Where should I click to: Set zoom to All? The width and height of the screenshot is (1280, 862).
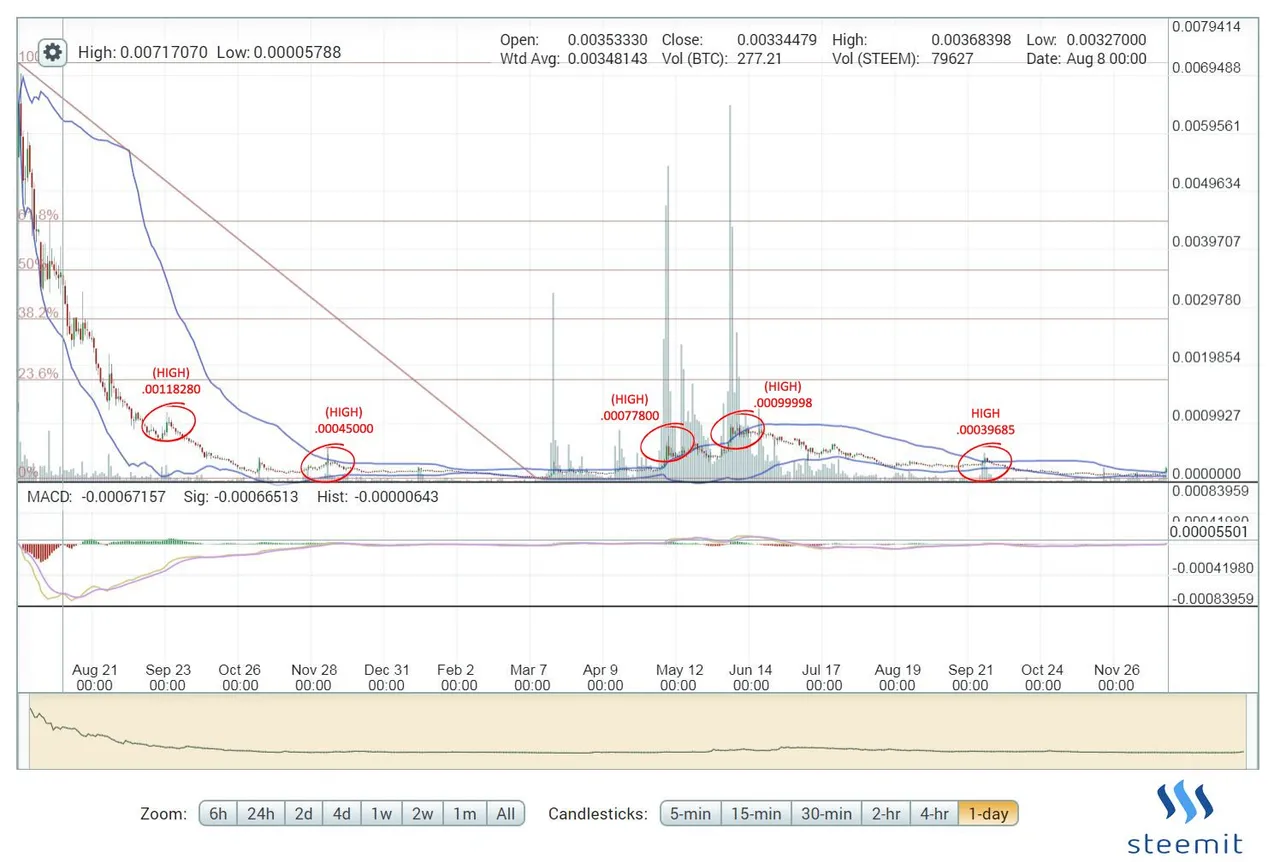(x=506, y=814)
